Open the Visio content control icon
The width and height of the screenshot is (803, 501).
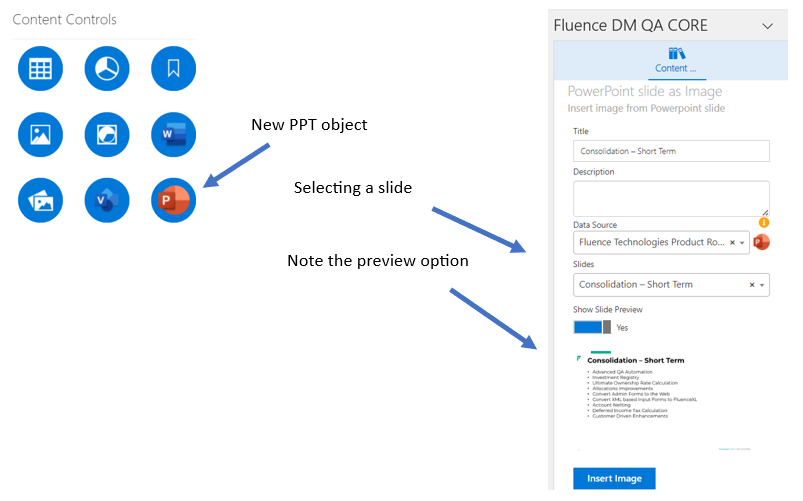(107, 200)
